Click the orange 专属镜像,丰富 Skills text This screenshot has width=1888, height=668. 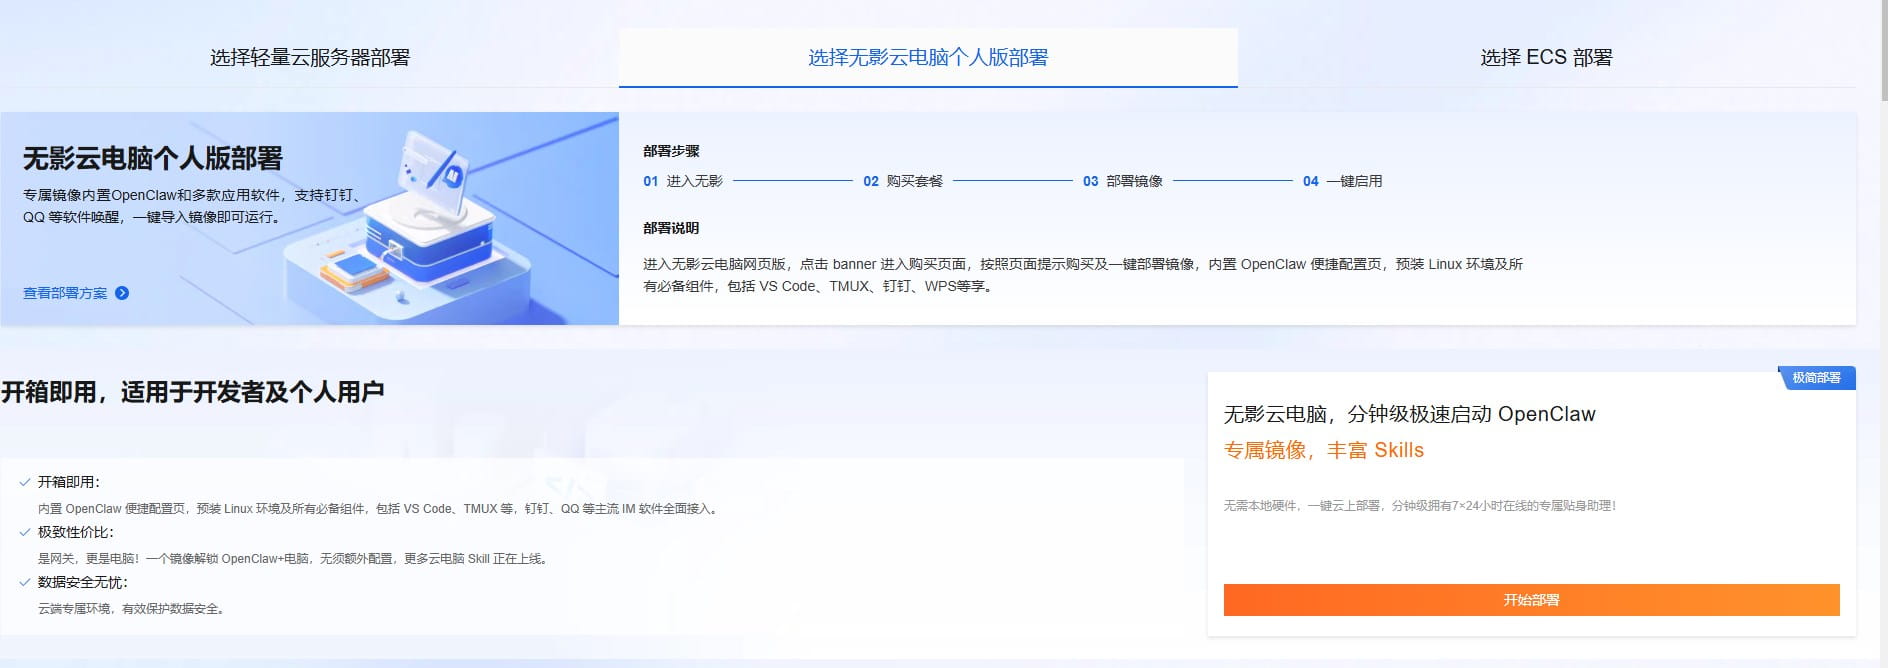(1324, 450)
